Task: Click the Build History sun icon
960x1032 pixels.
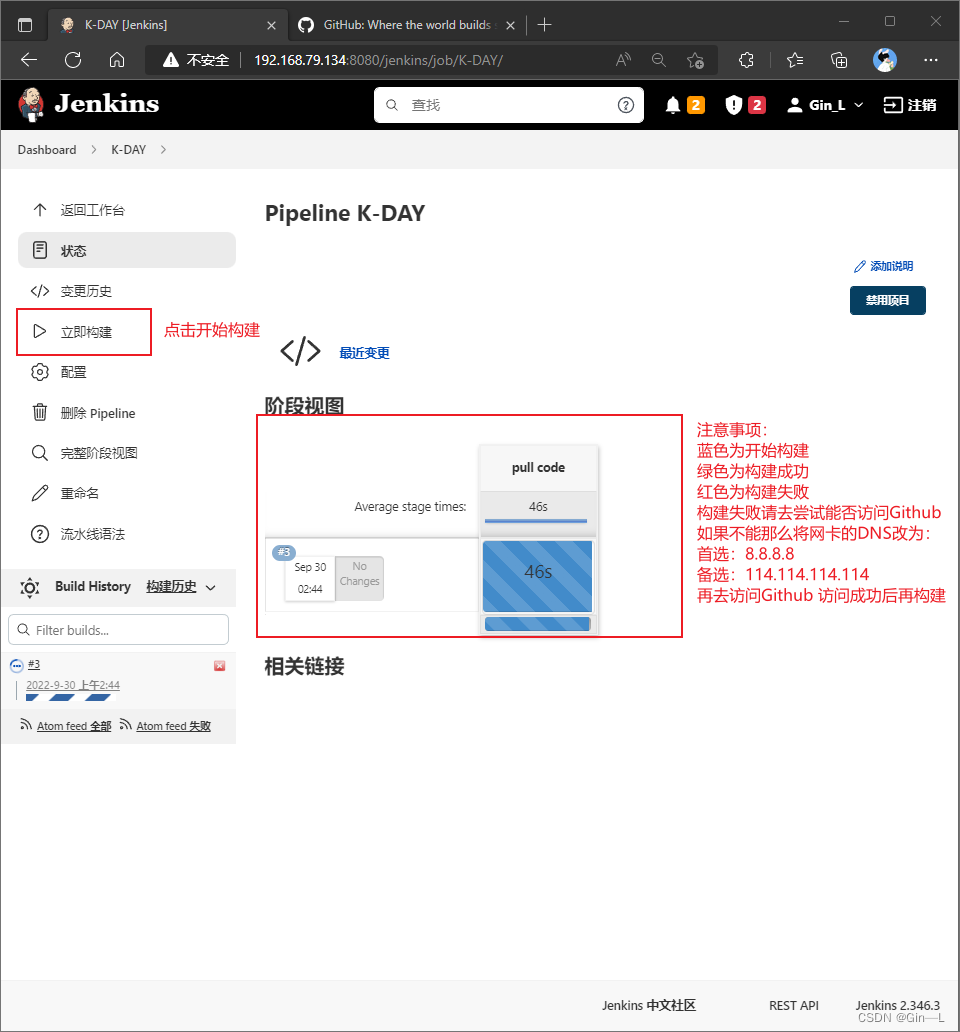Action: [30, 587]
